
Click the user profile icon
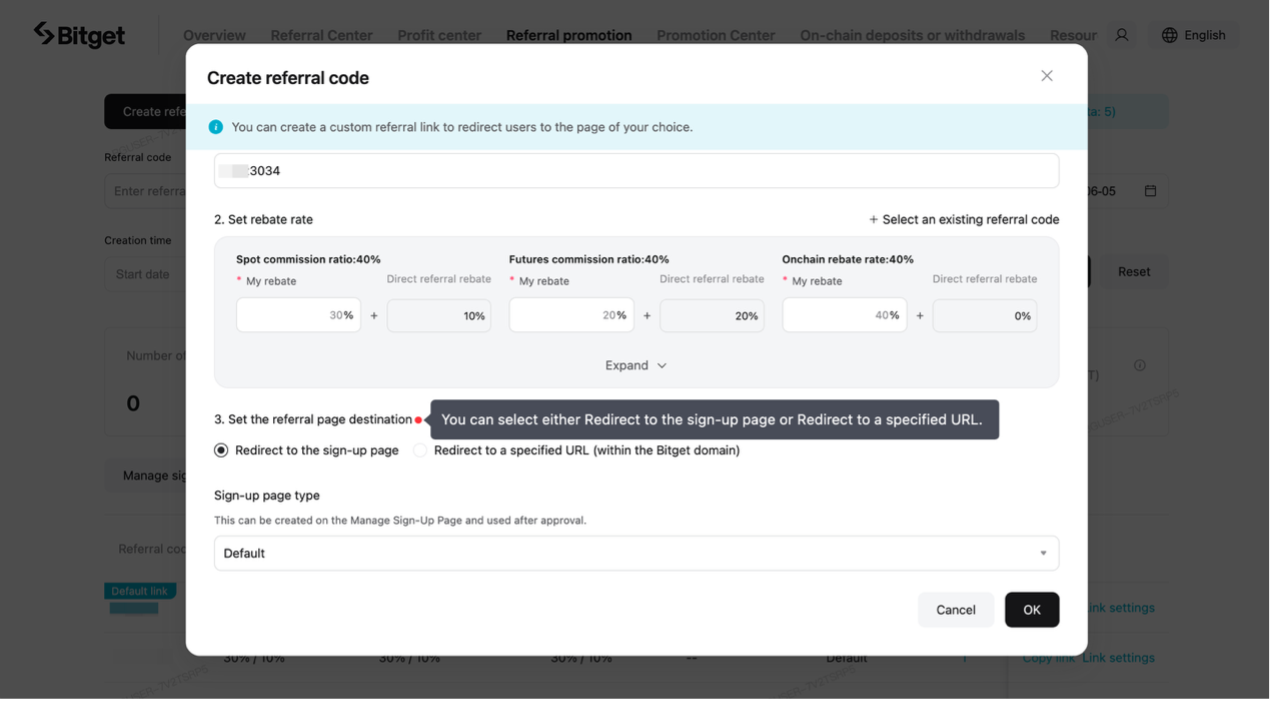(x=1121, y=34)
